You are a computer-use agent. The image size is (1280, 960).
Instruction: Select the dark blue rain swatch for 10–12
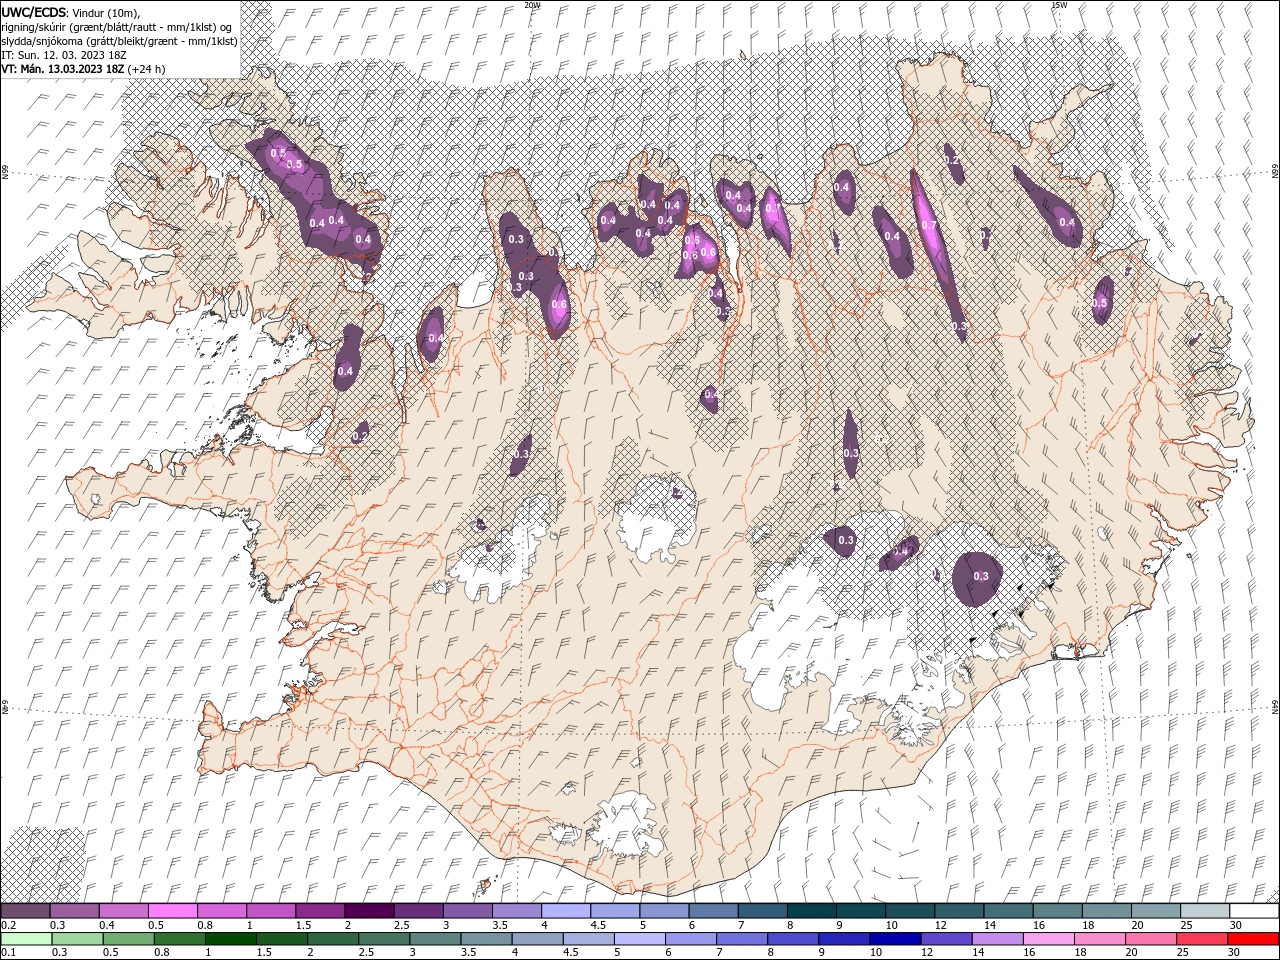(894, 939)
